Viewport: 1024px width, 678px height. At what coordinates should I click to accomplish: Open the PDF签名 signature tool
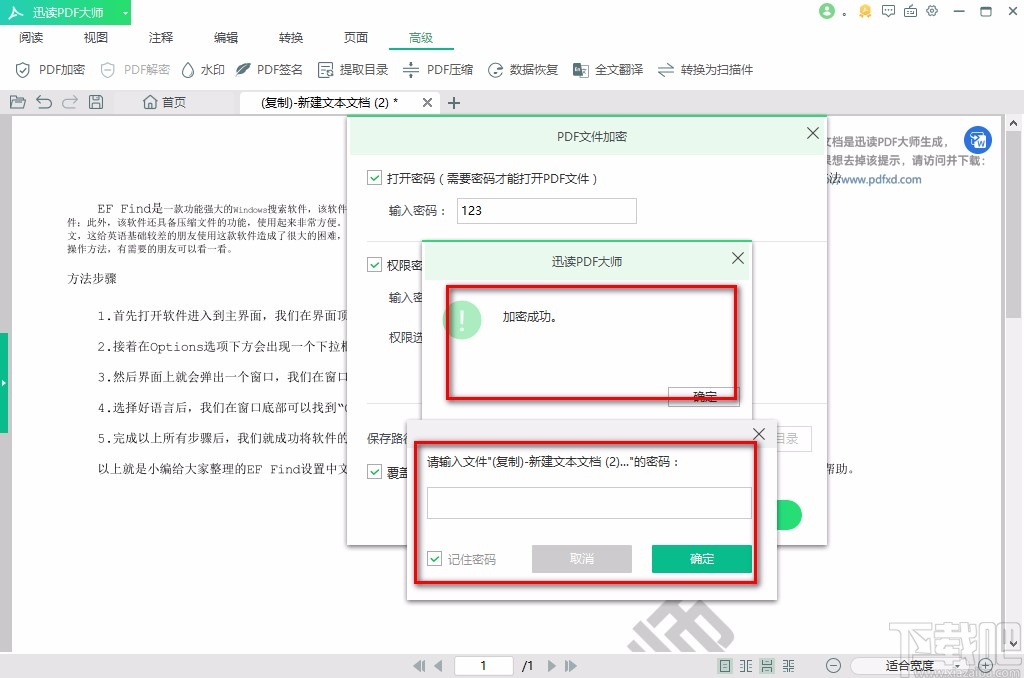click(269, 70)
